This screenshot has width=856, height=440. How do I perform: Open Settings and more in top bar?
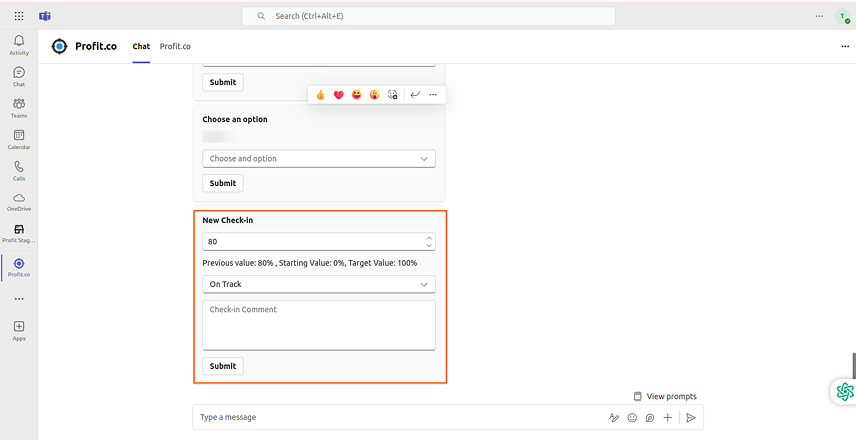point(819,16)
